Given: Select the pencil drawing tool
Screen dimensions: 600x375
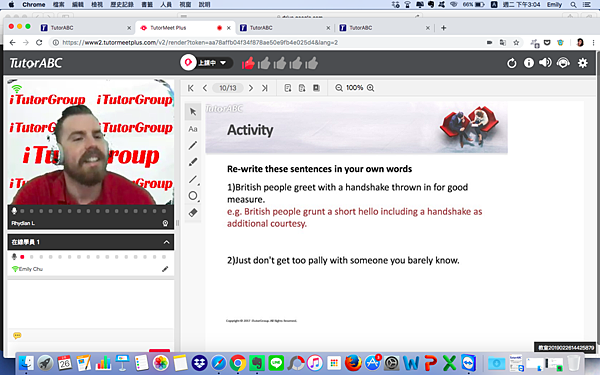Looking at the screenshot, I should [x=193, y=145].
